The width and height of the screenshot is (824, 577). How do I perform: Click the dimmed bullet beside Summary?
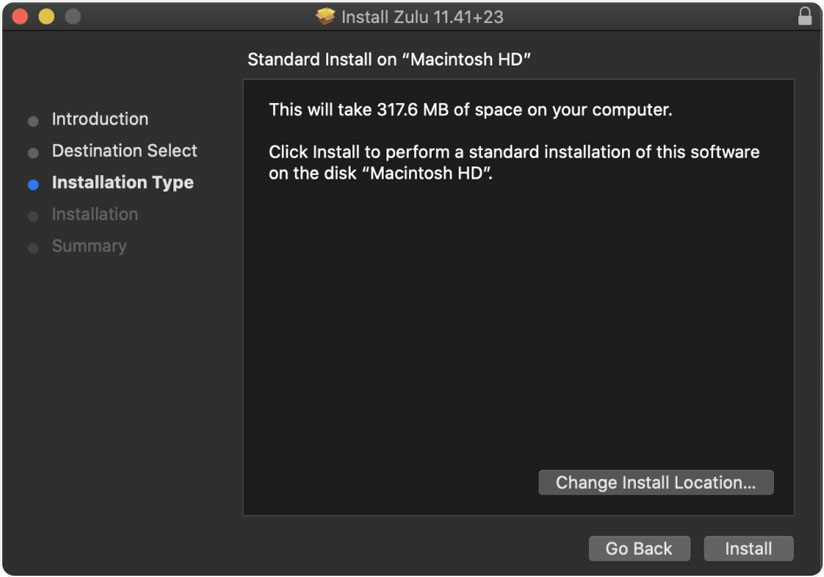tap(33, 248)
